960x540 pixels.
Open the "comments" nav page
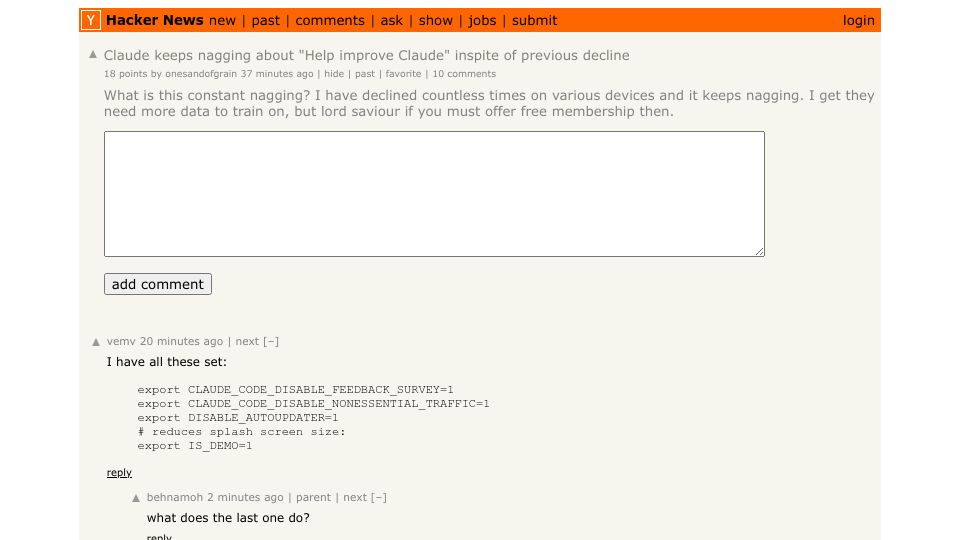(x=330, y=21)
